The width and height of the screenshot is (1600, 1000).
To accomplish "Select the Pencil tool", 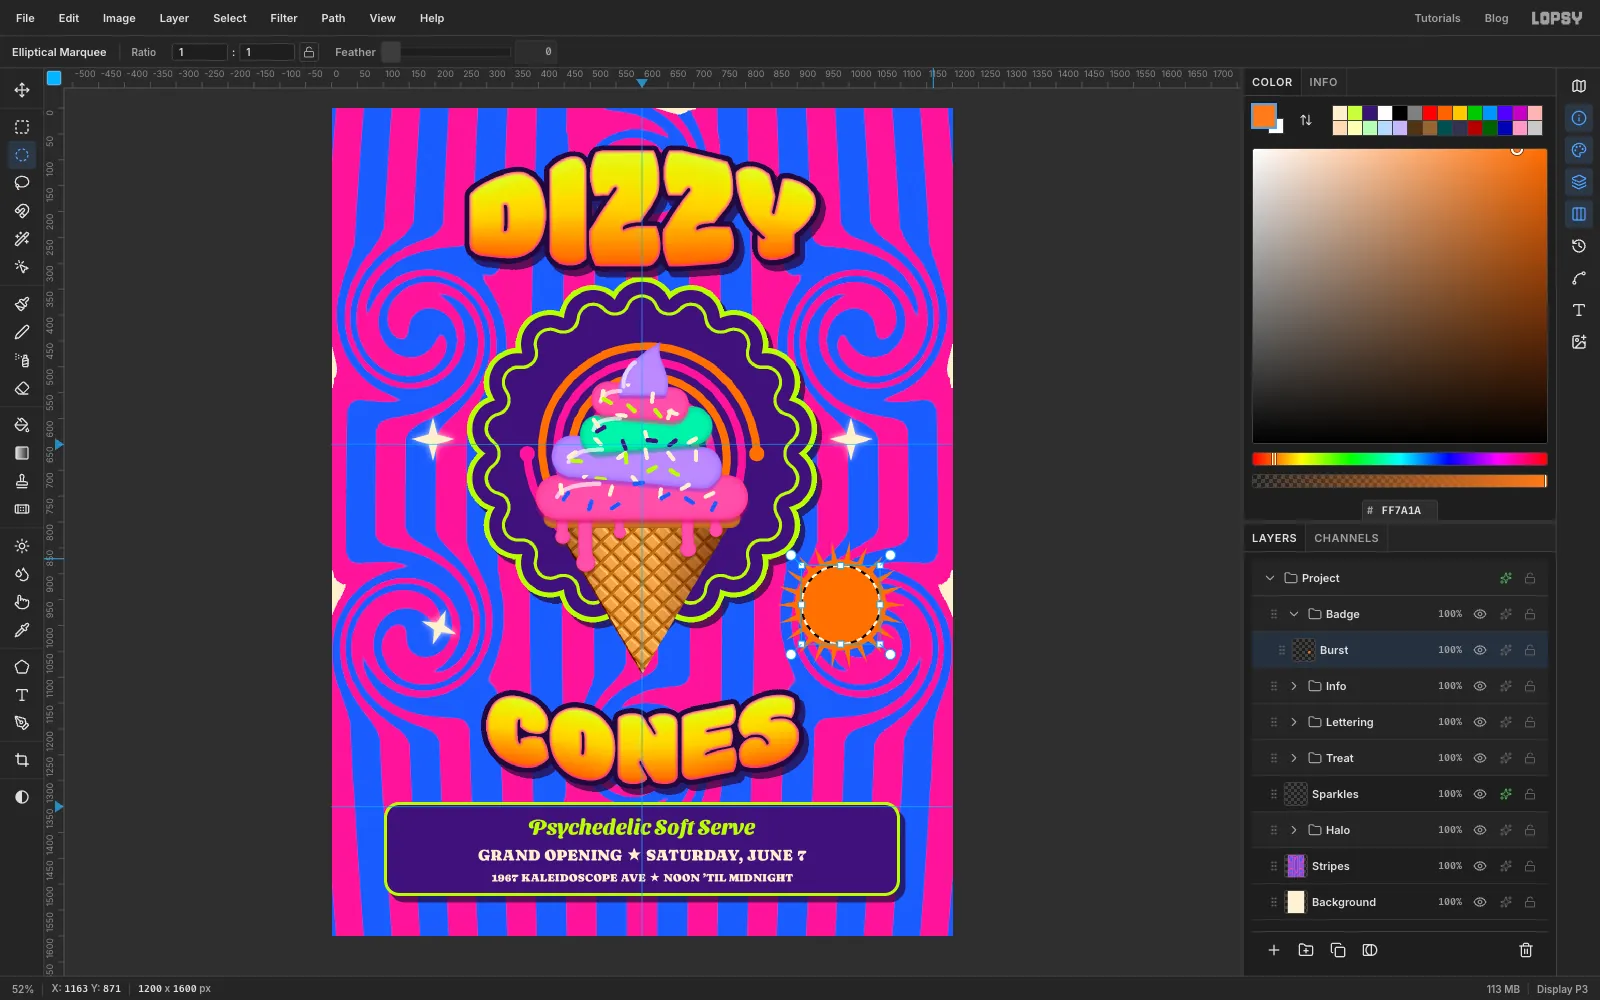I will click(22, 332).
